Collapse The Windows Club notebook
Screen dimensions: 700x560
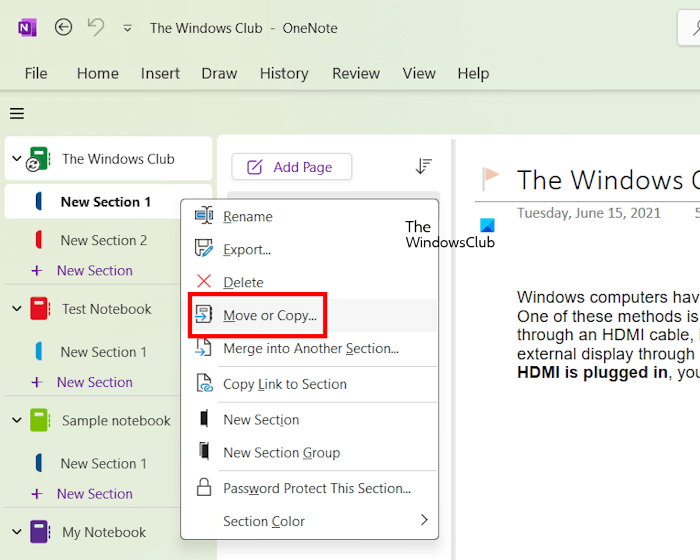pos(16,159)
